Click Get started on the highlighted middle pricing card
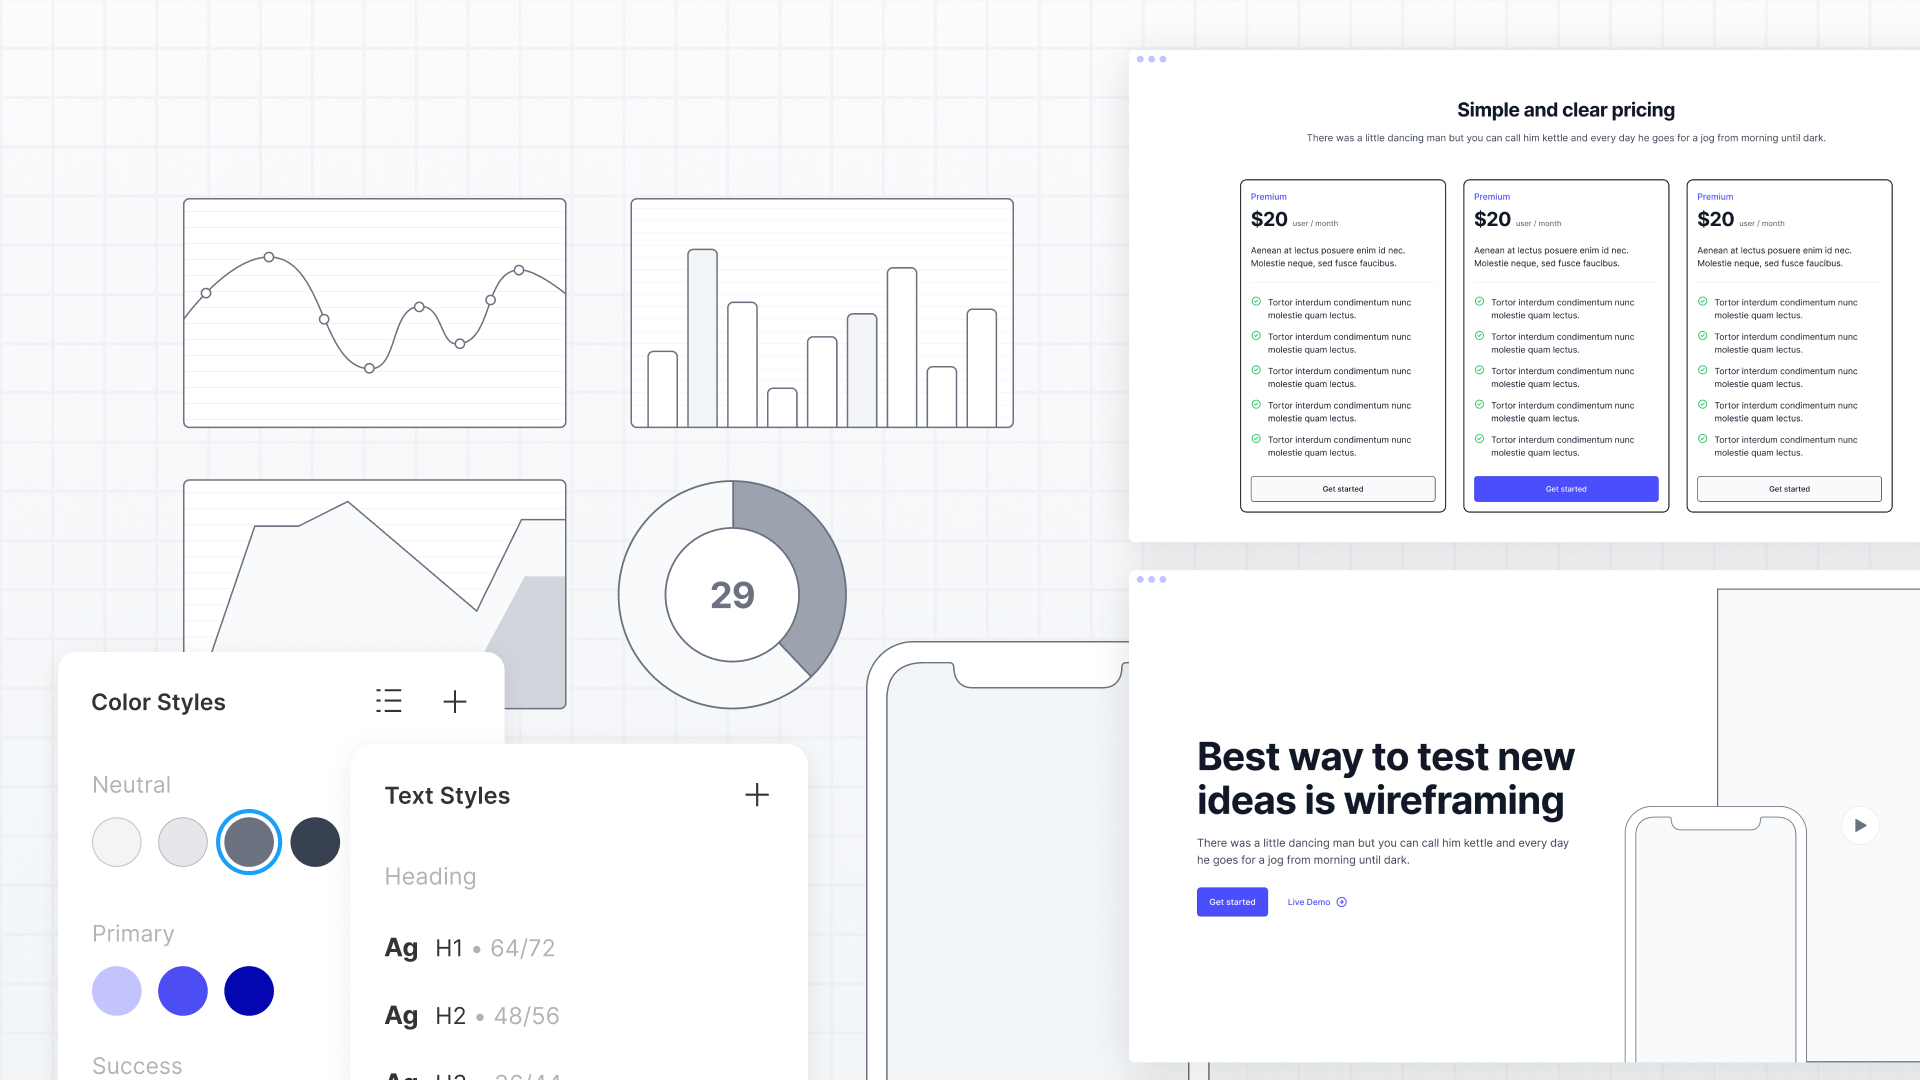The height and width of the screenshot is (1080, 1920). (1565, 489)
